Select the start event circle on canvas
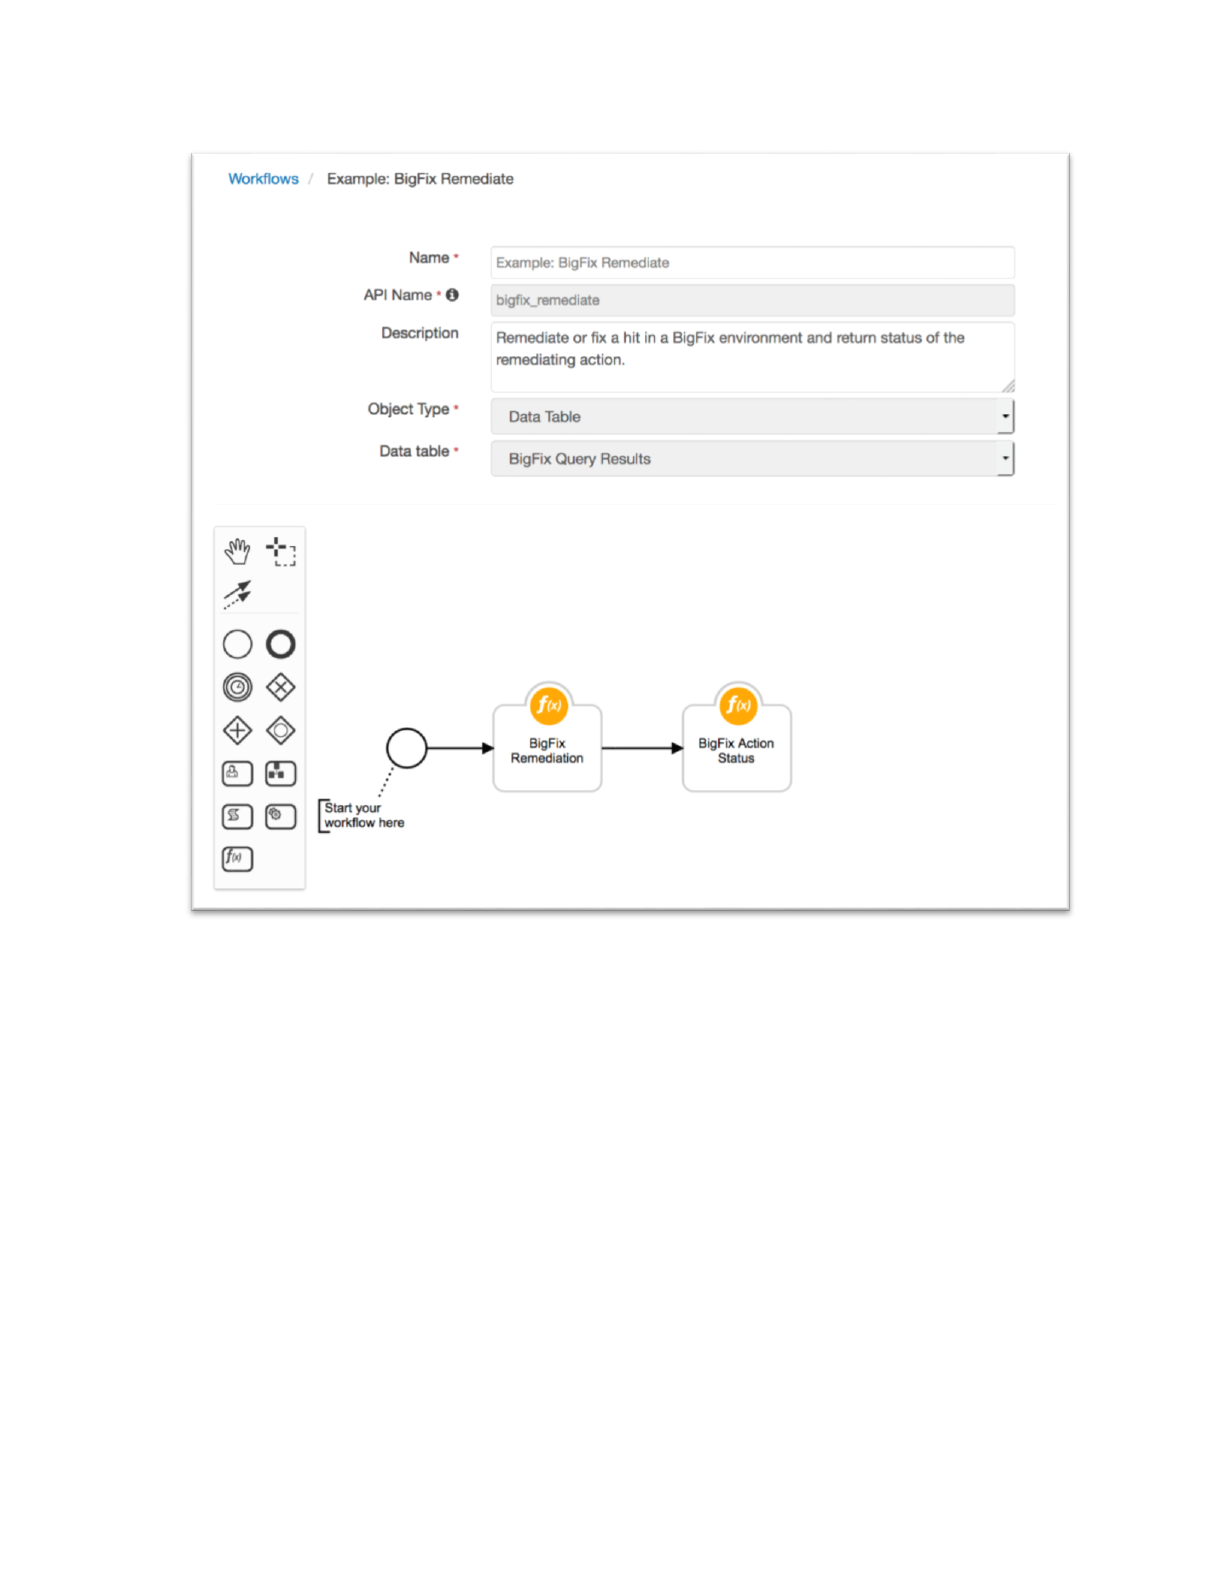This screenshot has width=1224, height=1584. pos(407,748)
